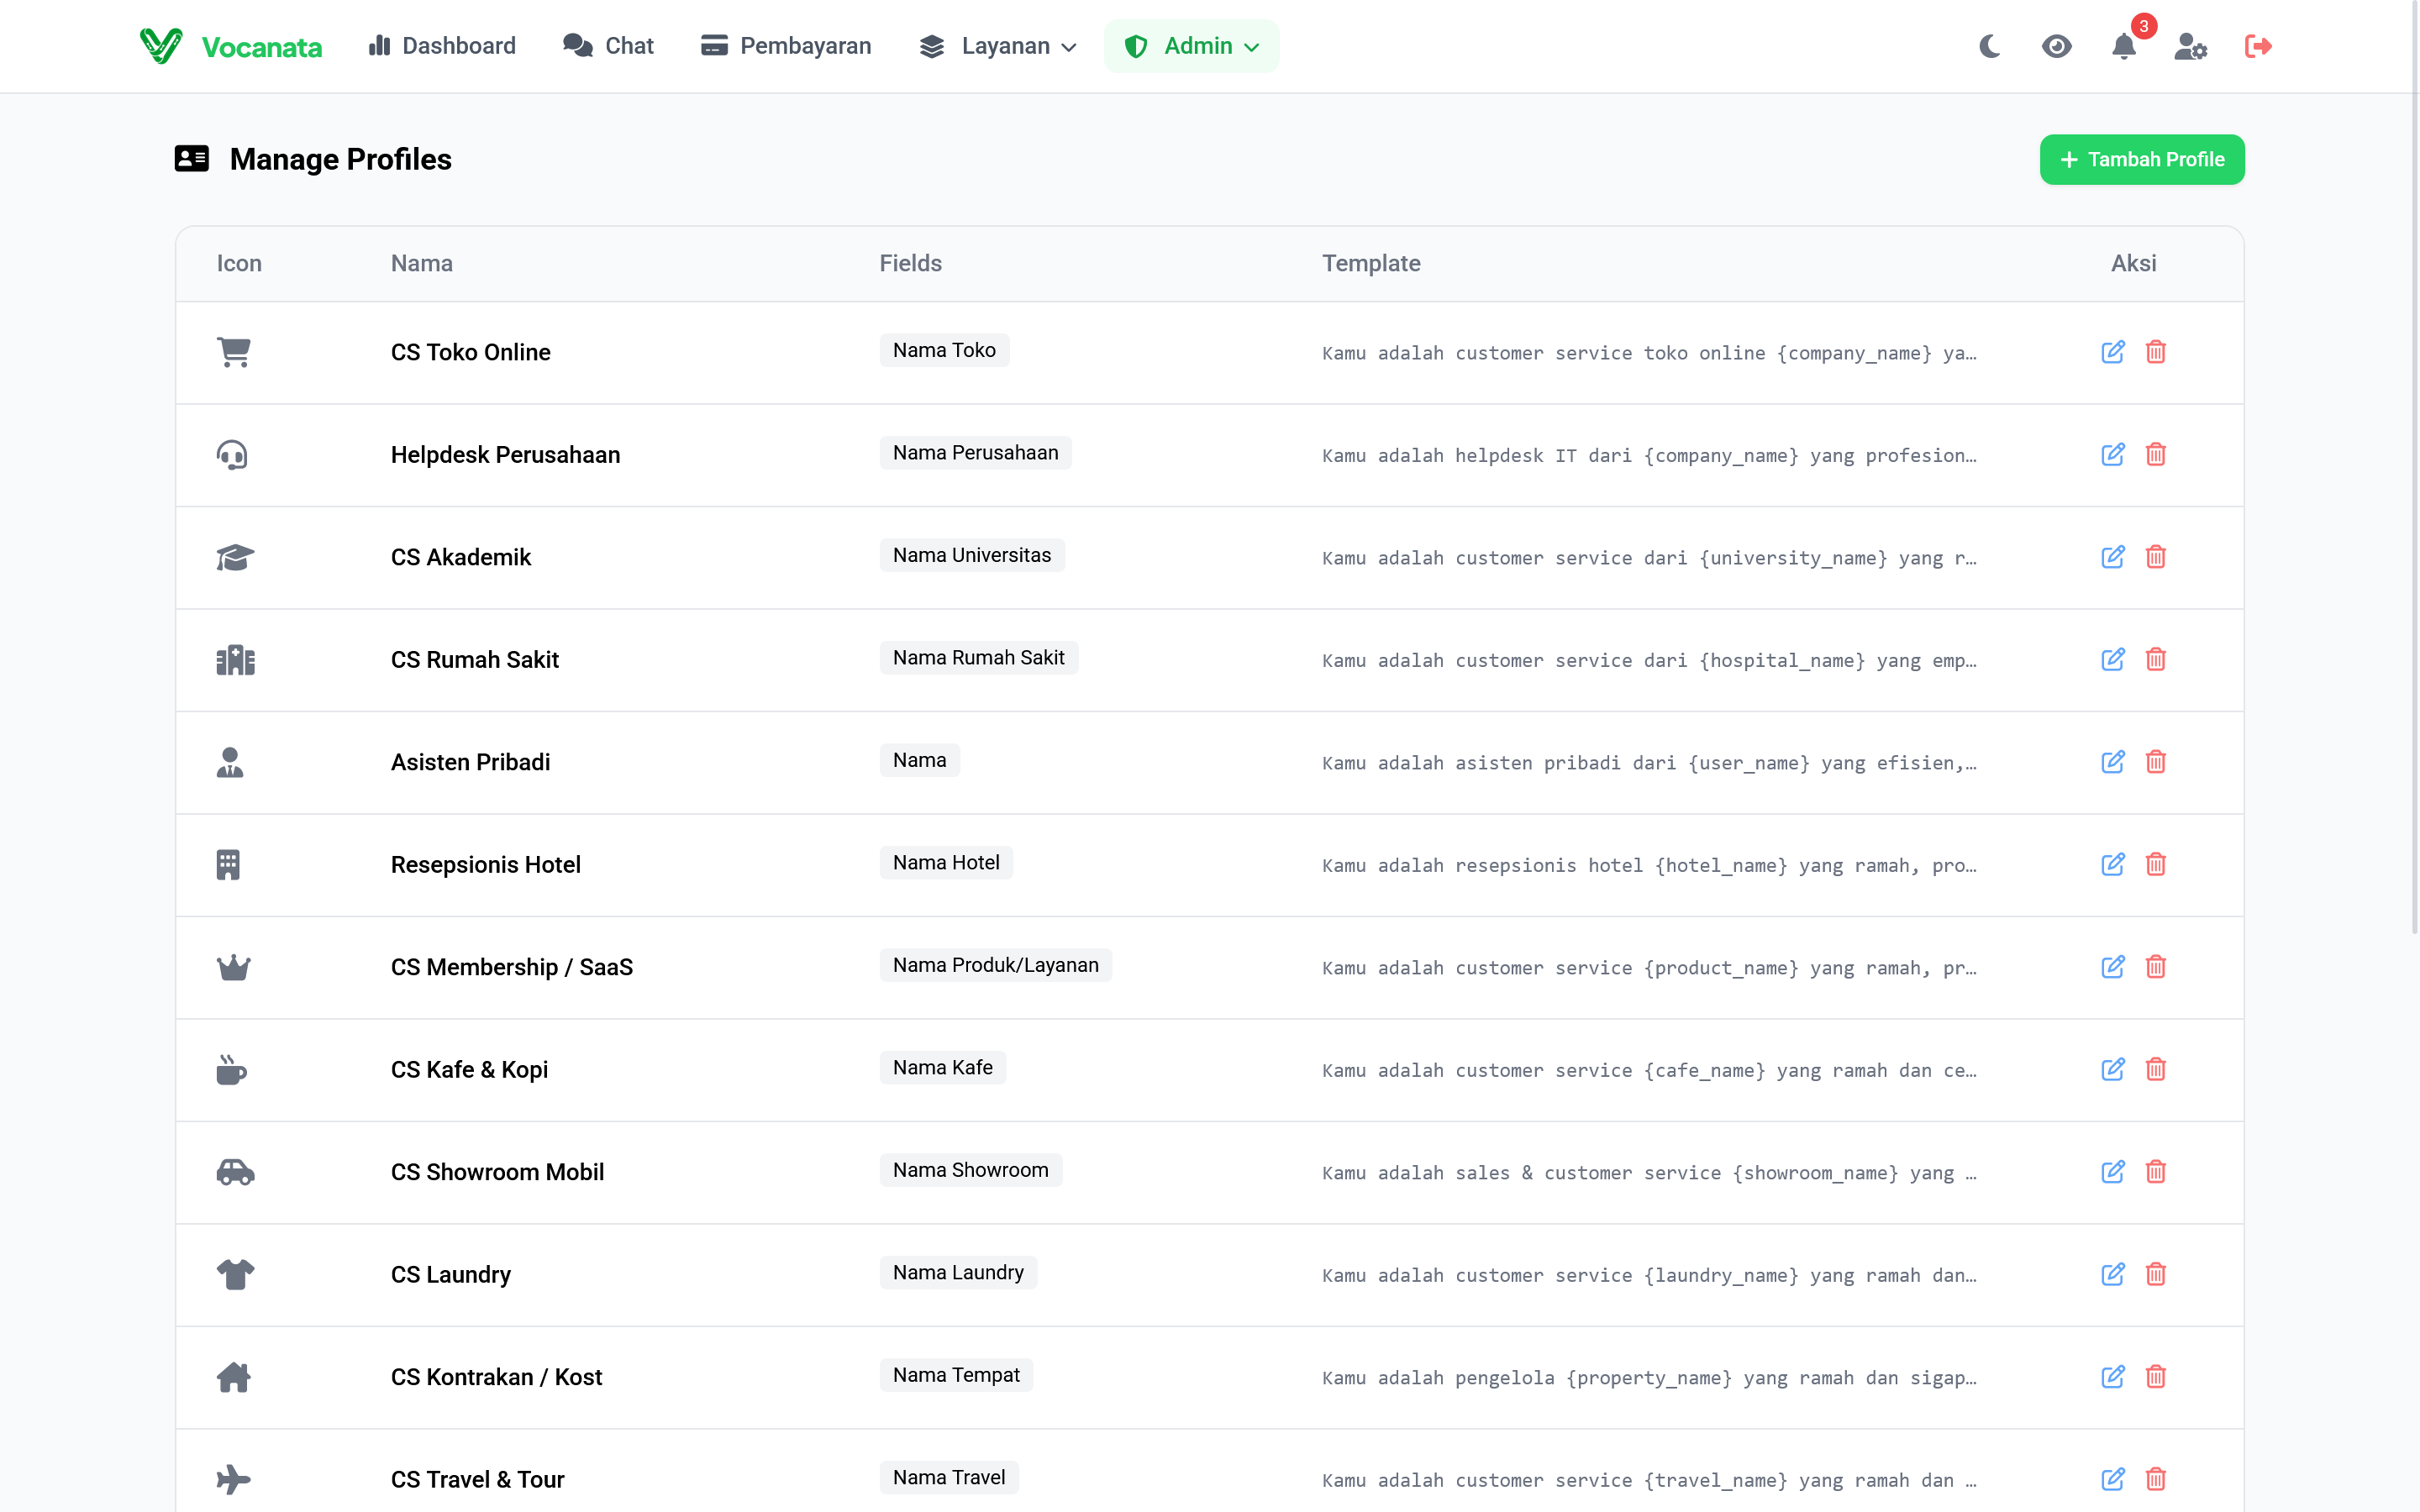The width and height of the screenshot is (2420, 1512).
Task: Open the user settings icon
Action: (x=2190, y=46)
